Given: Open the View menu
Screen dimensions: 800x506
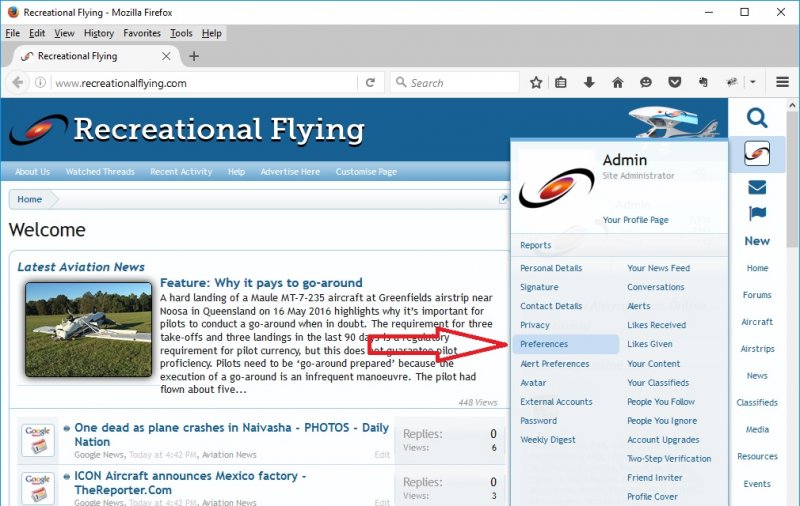Looking at the screenshot, I should coord(64,33).
